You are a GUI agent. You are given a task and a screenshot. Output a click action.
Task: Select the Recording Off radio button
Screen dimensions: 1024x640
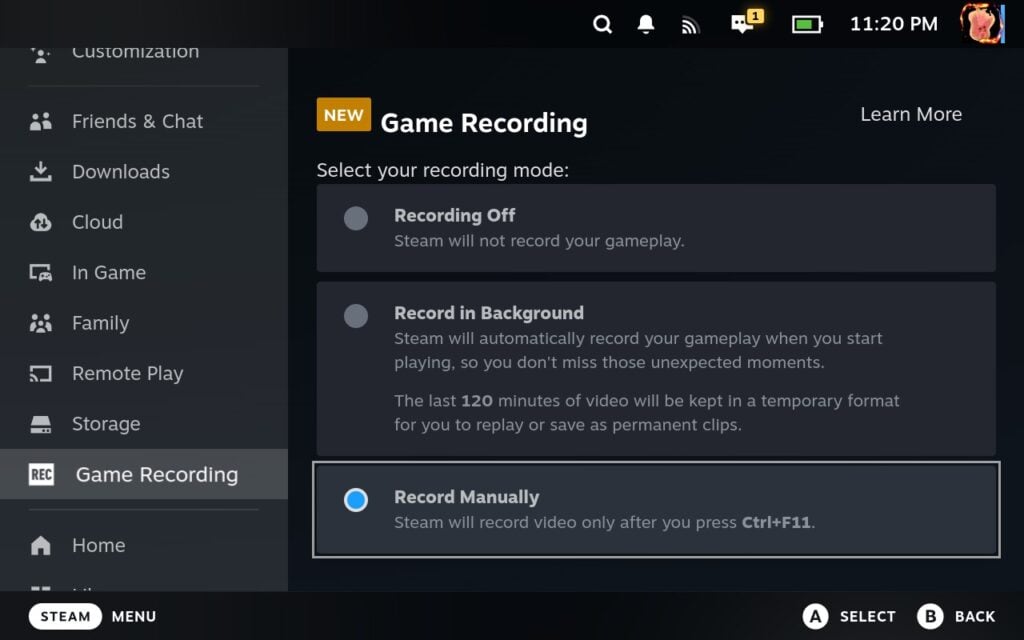356,219
